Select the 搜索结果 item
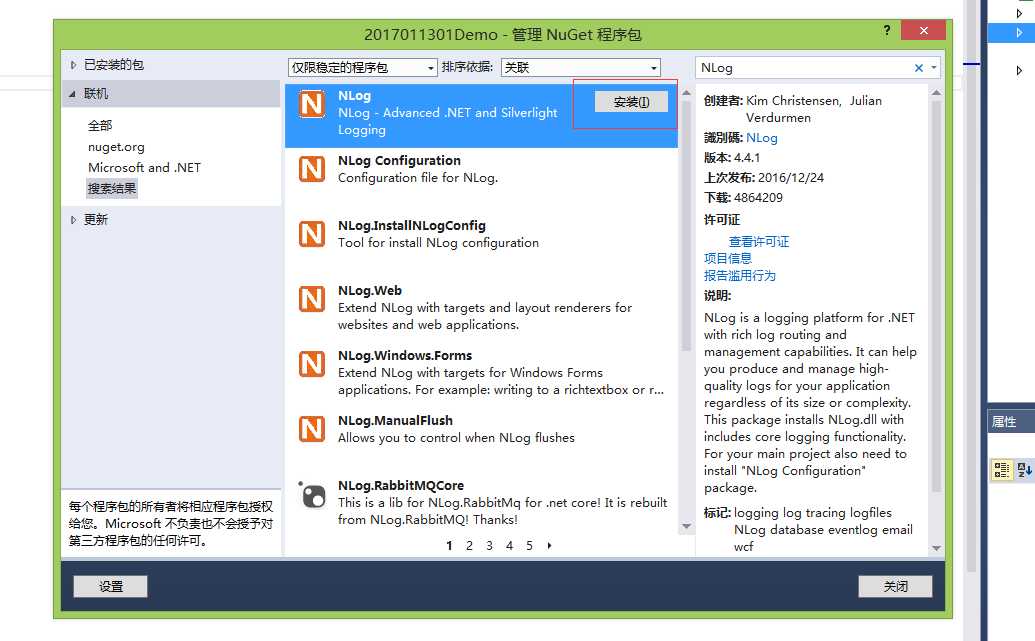This screenshot has height=641, width=1035. [x=112, y=188]
